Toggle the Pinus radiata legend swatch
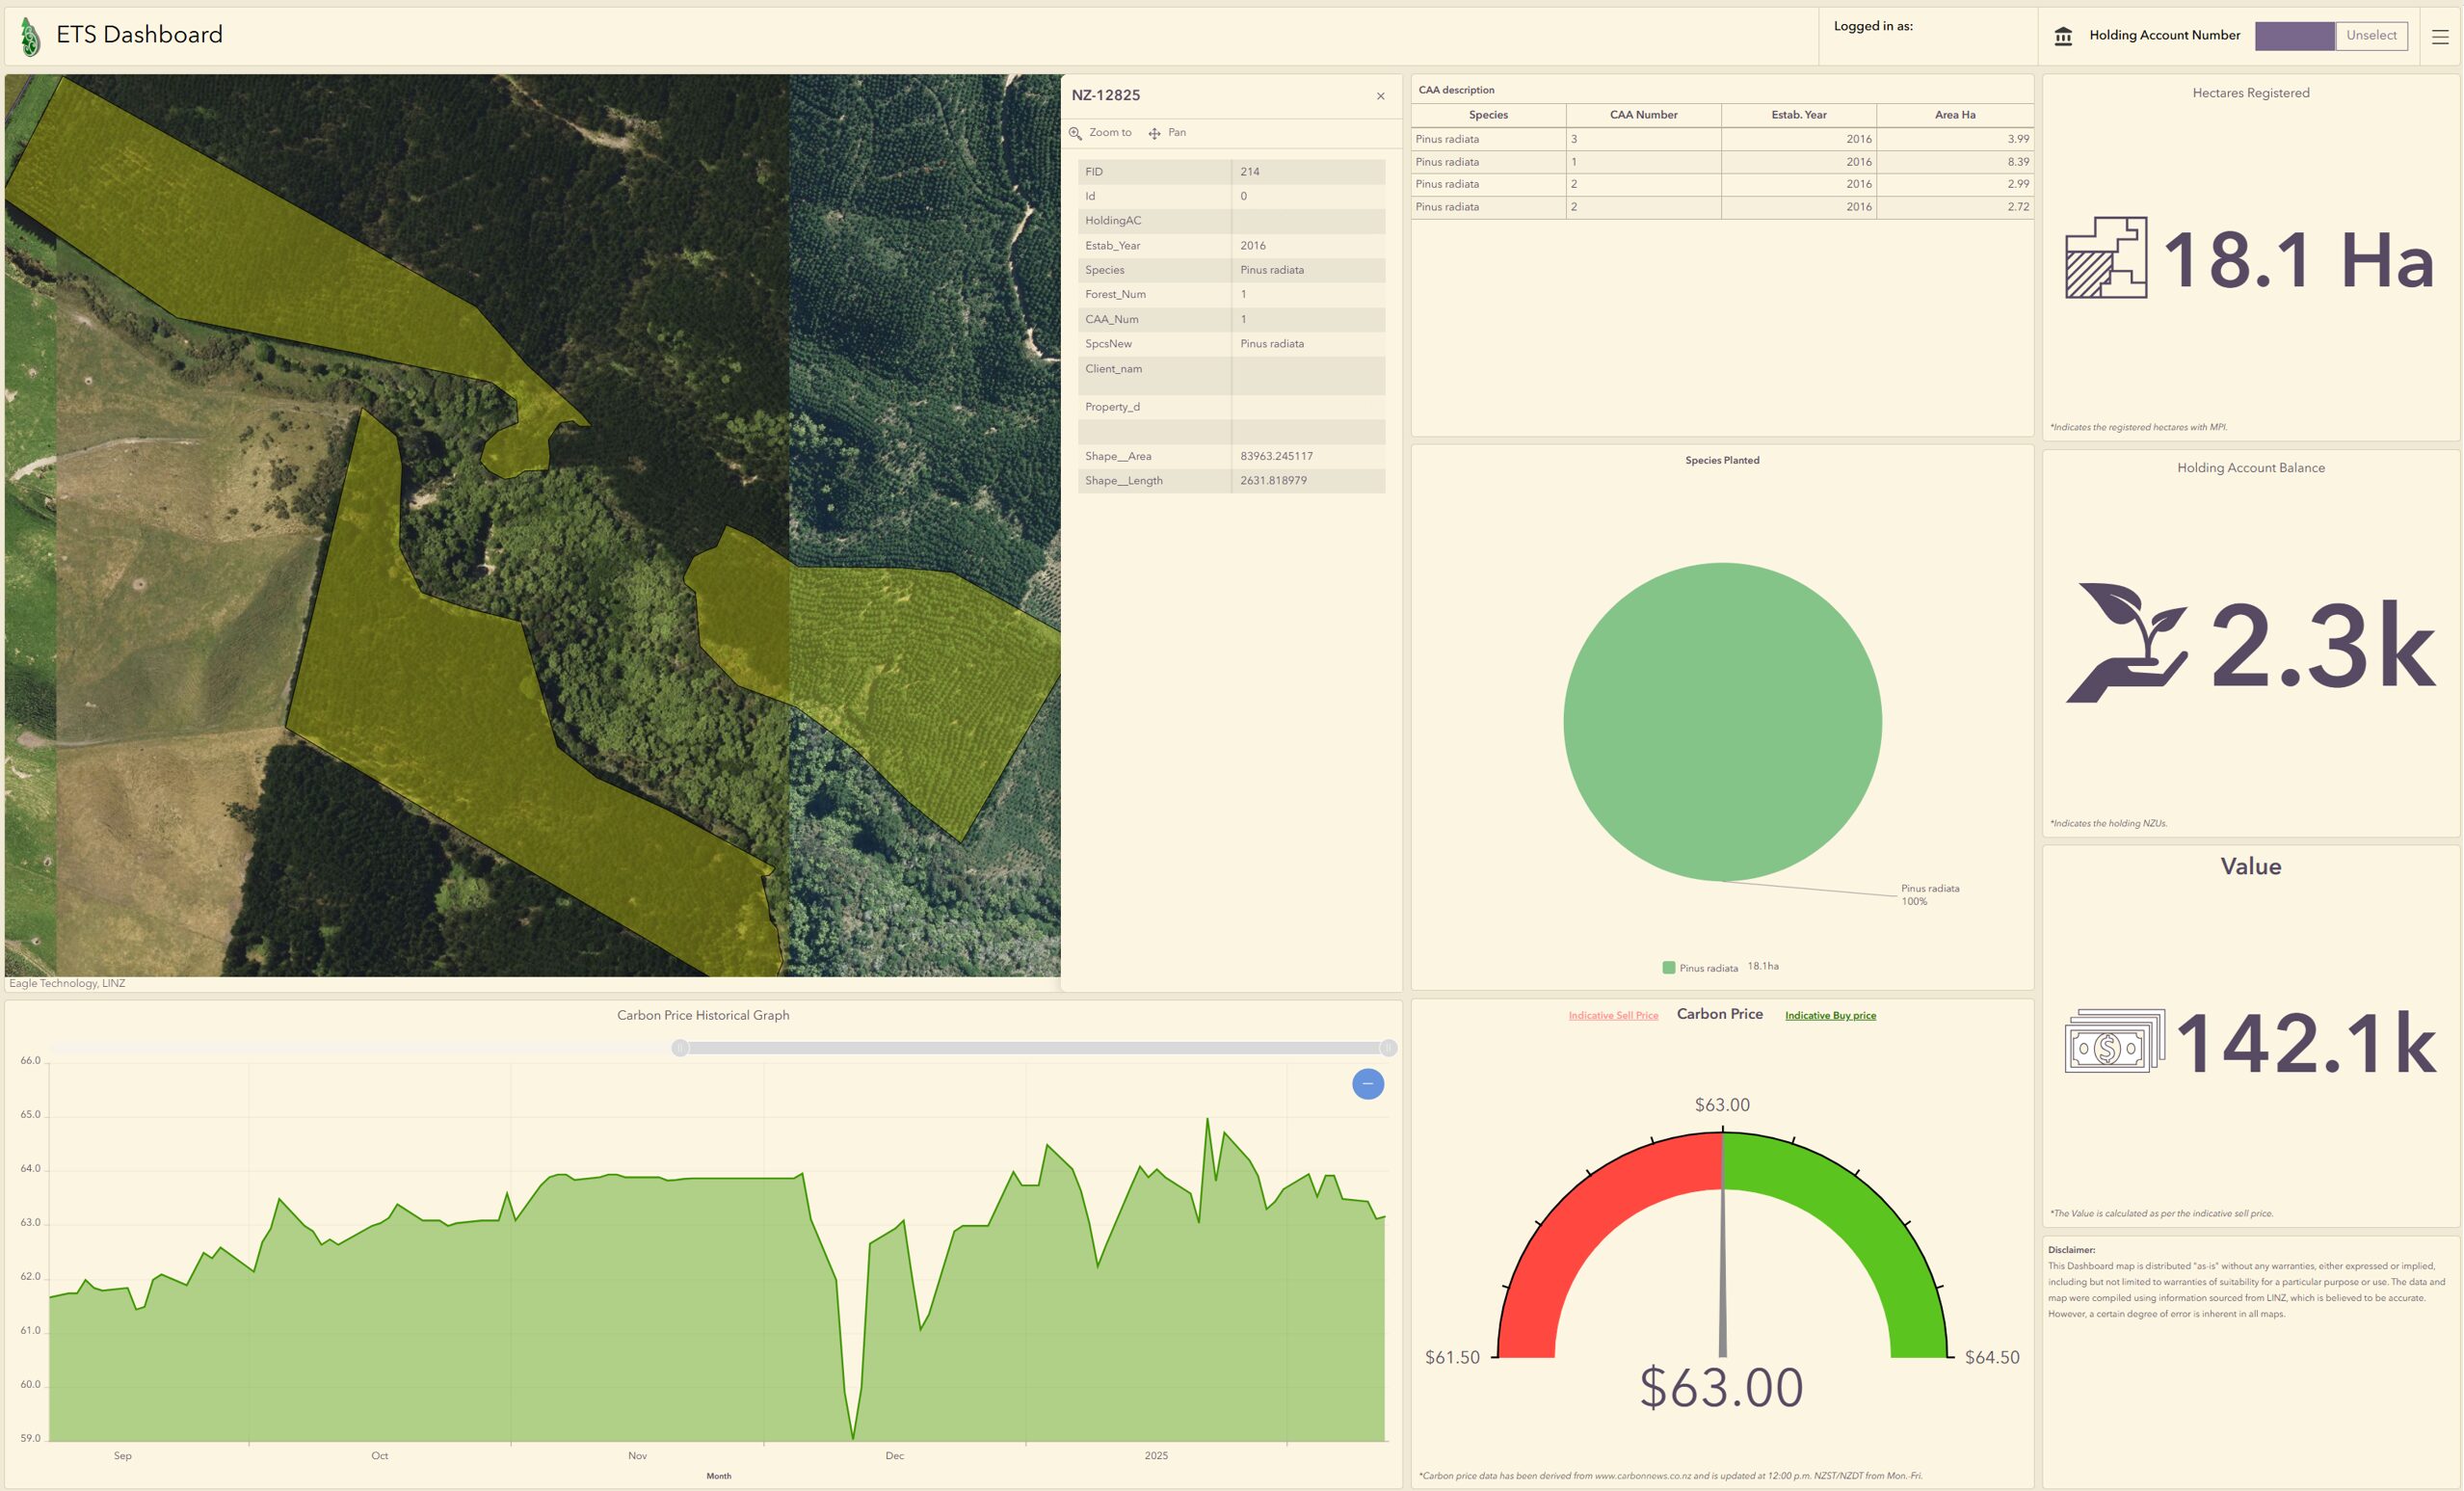This screenshot has width=2464, height=1491. click(x=1668, y=967)
